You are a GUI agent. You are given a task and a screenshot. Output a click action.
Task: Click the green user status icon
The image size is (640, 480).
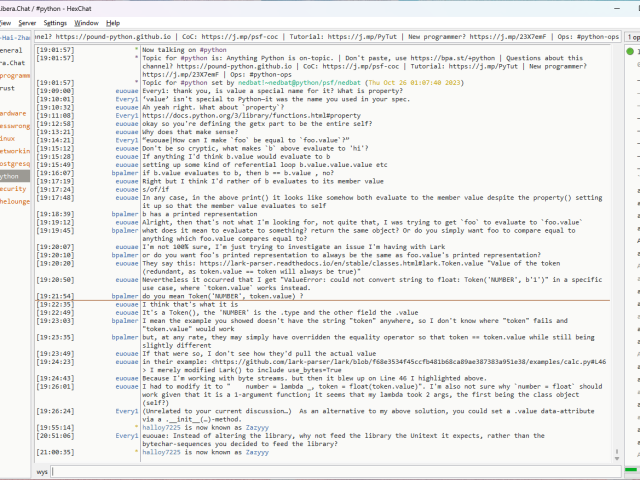[632, 51]
